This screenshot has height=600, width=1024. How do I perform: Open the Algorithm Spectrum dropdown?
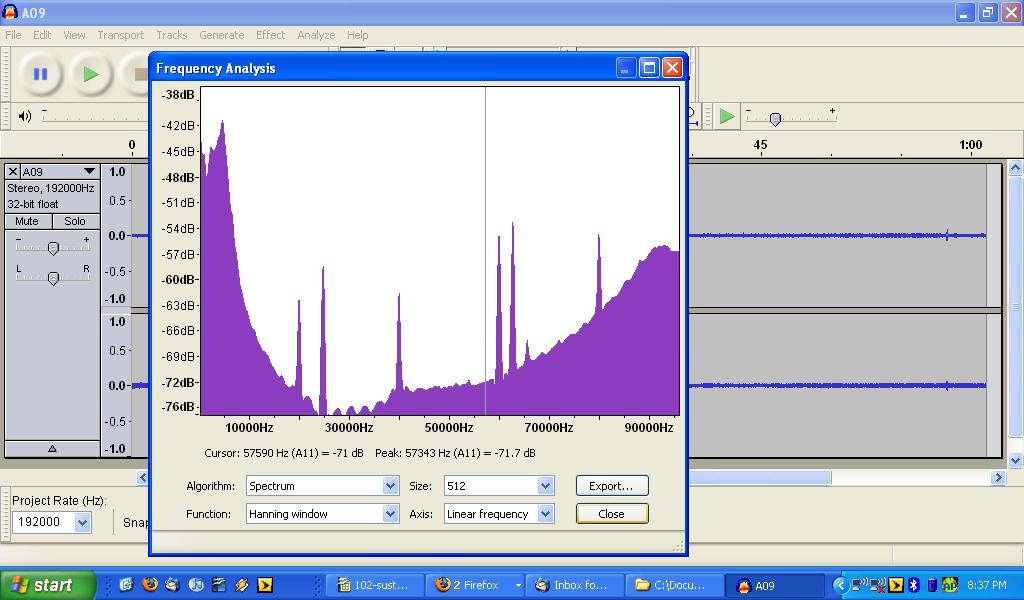(390, 486)
